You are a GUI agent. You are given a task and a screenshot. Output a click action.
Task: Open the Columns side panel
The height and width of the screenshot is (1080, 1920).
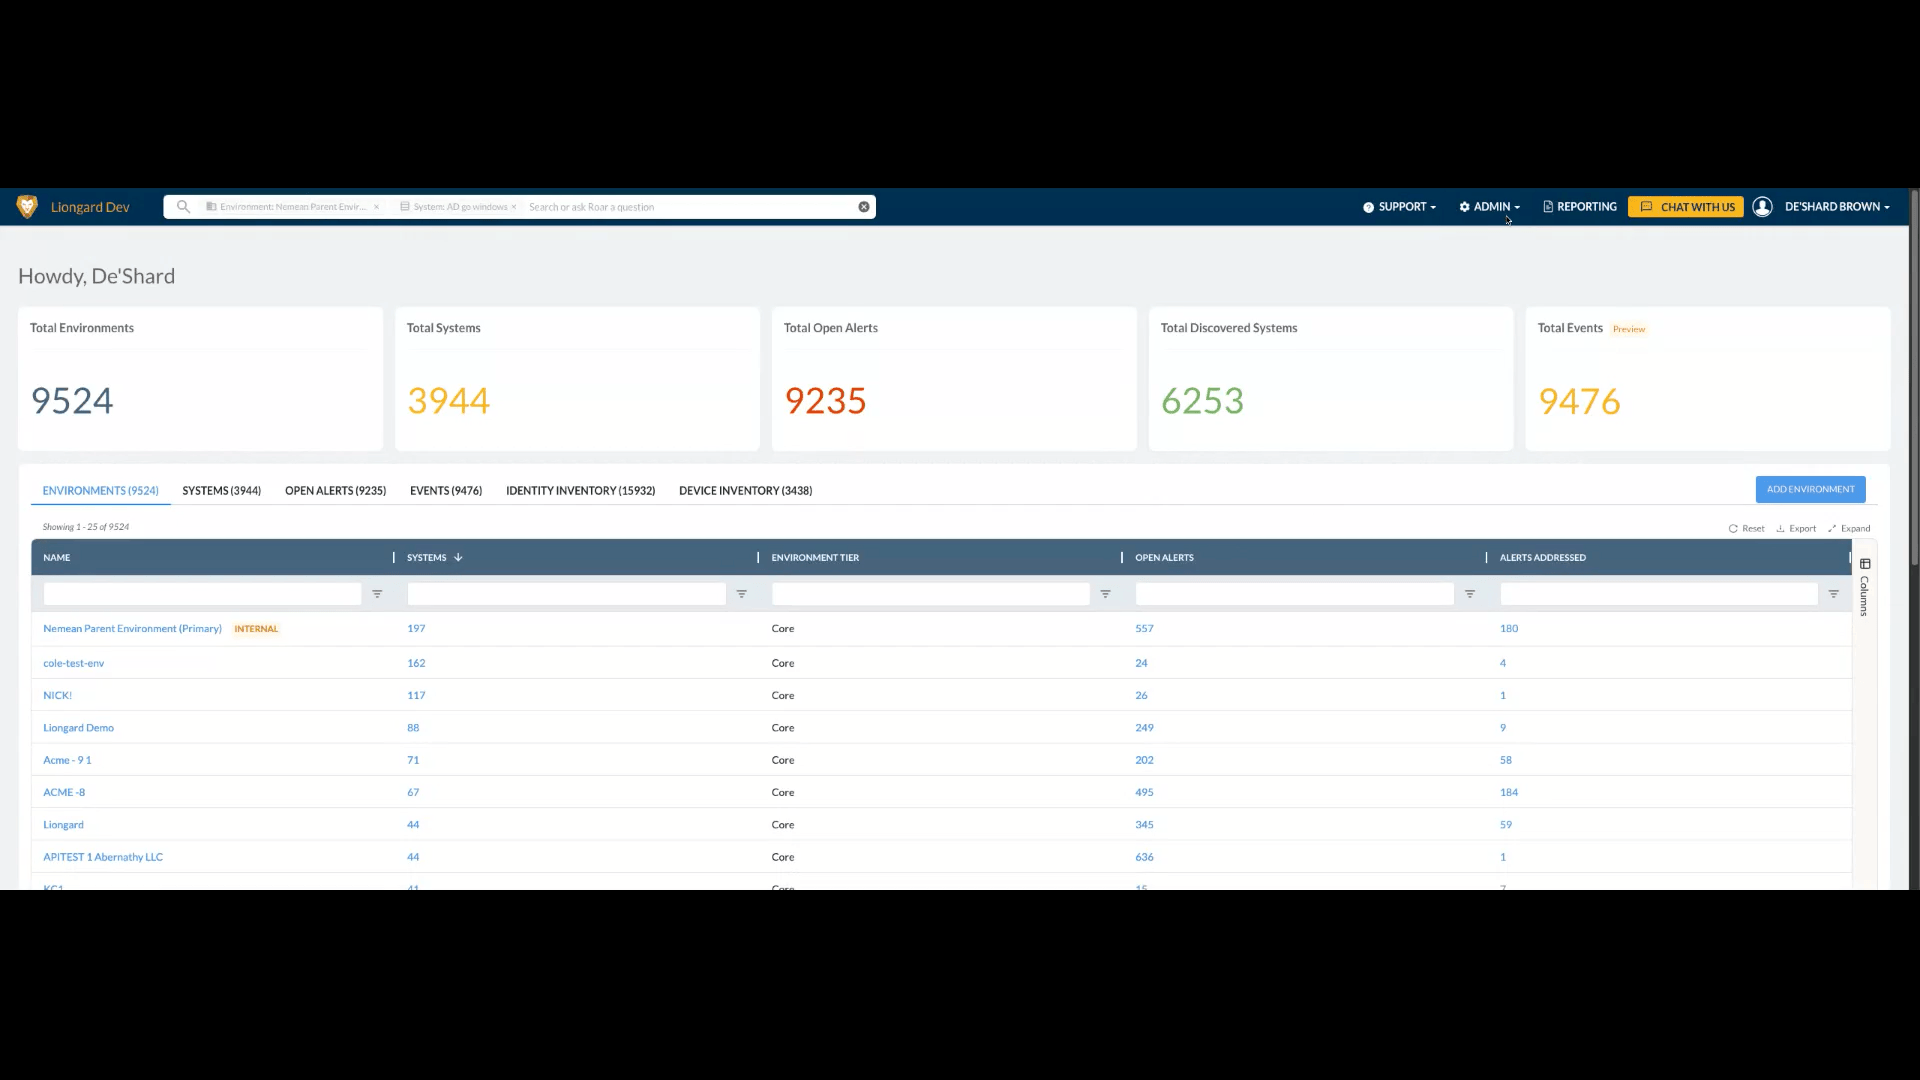point(1864,588)
